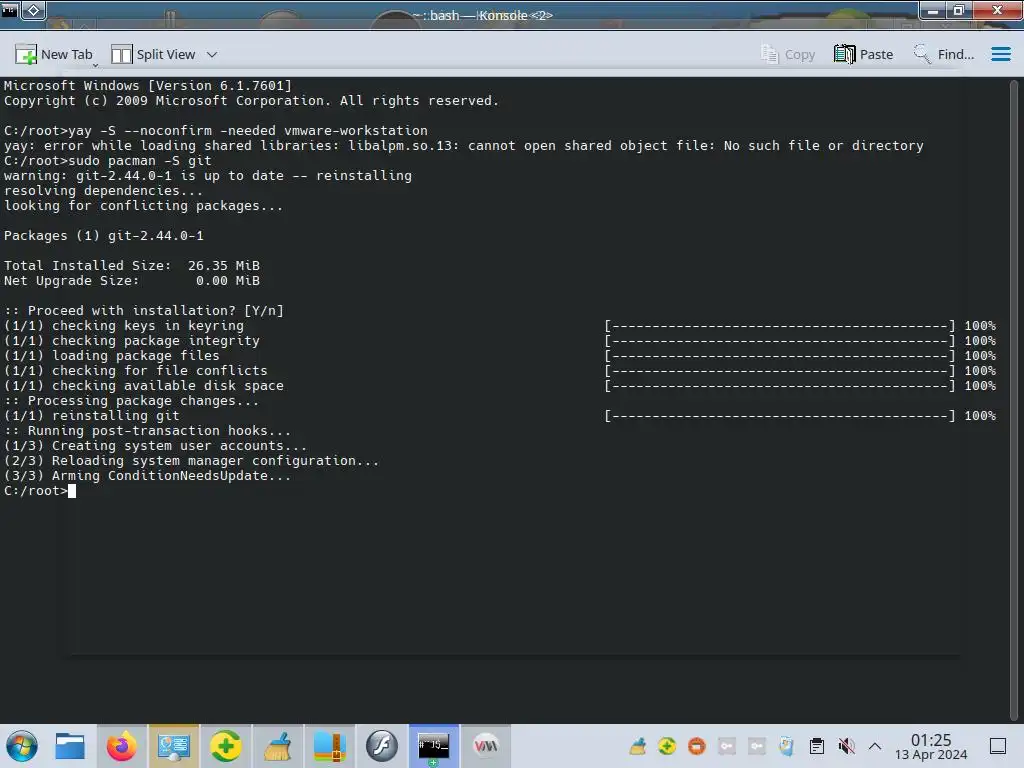Click the Copy toolbar button
The width and height of the screenshot is (1024, 768).
click(x=788, y=55)
